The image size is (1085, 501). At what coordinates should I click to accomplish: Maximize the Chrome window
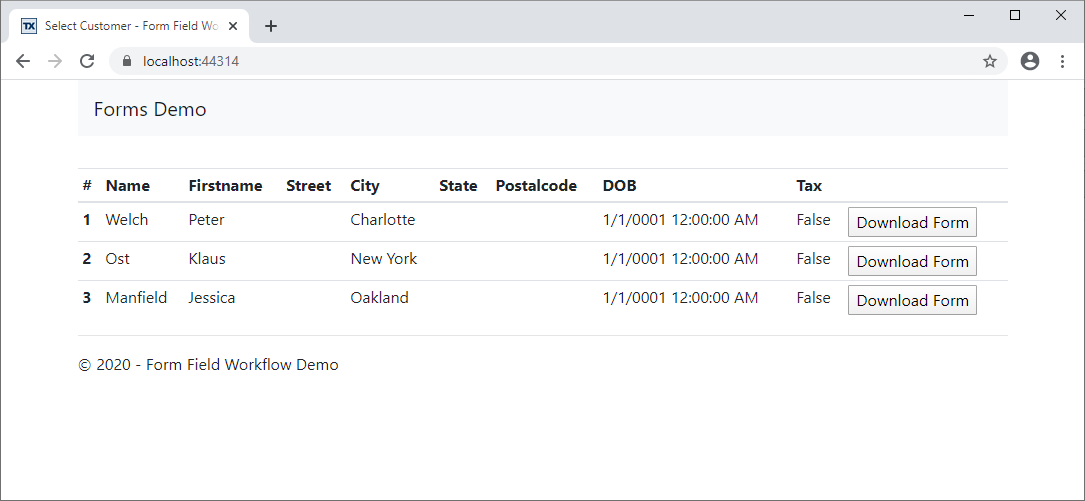click(x=1015, y=15)
